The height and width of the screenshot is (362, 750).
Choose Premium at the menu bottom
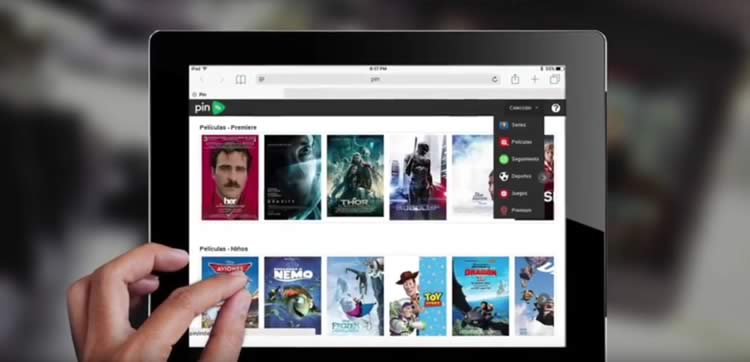[x=519, y=210]
